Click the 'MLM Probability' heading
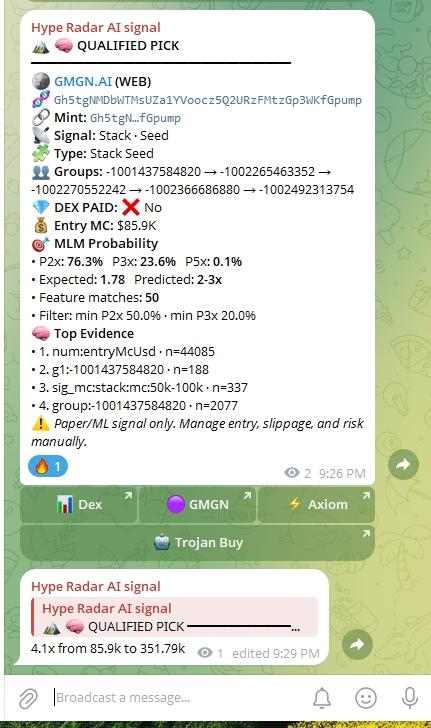The width and height of the screenshot is (431, 728). tap(106, 244)
